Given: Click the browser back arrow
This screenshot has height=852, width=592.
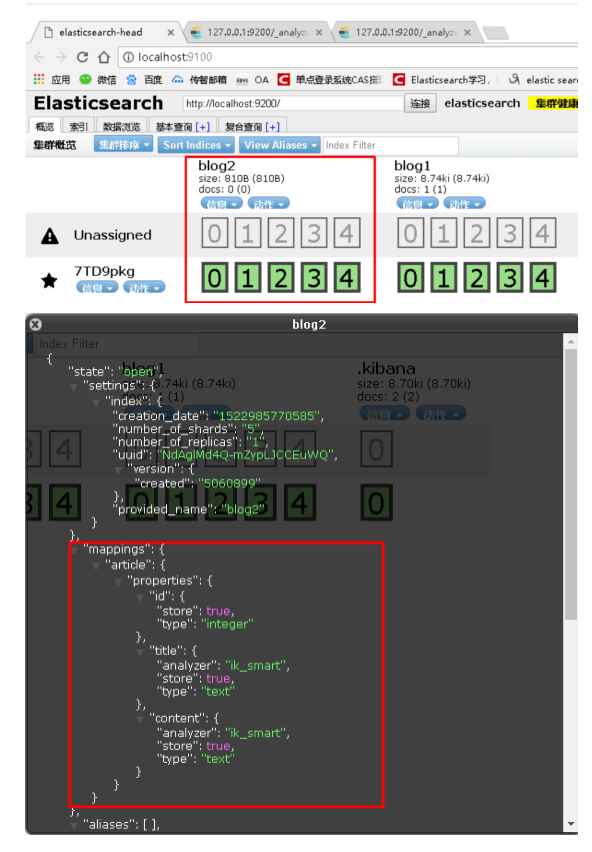Looking at the screenshot, I should [39, 57].
